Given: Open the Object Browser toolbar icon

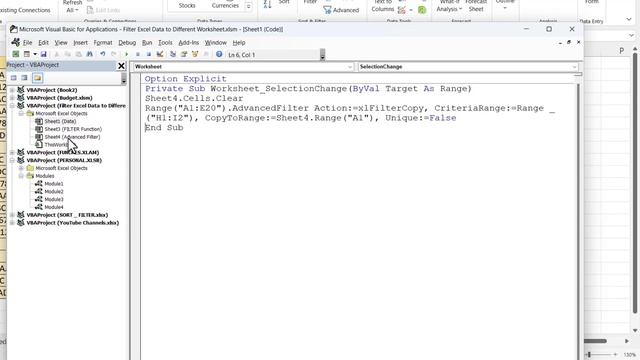Looking at the screenshot, I should pos(195,54).
